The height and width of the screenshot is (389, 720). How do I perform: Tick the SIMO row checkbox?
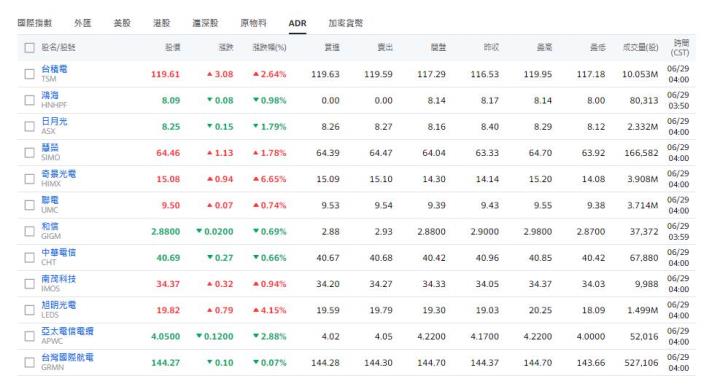pos(29,152)
